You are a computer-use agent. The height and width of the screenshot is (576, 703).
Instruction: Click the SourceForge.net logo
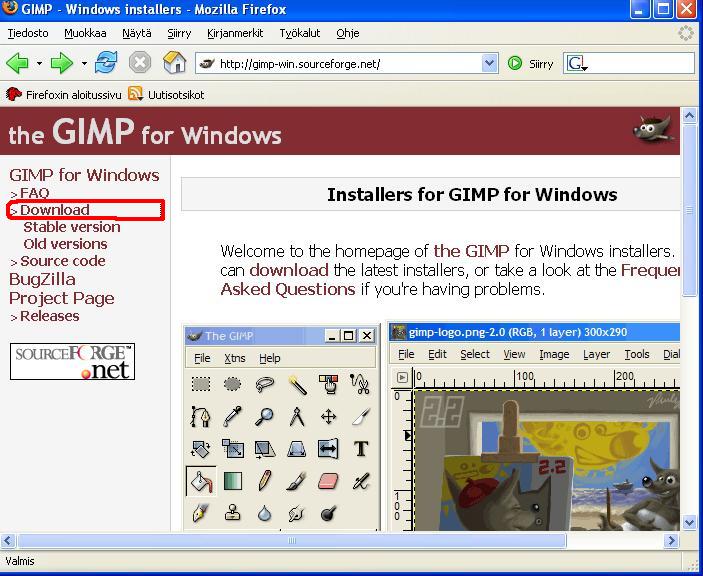(x=72, y=362)
